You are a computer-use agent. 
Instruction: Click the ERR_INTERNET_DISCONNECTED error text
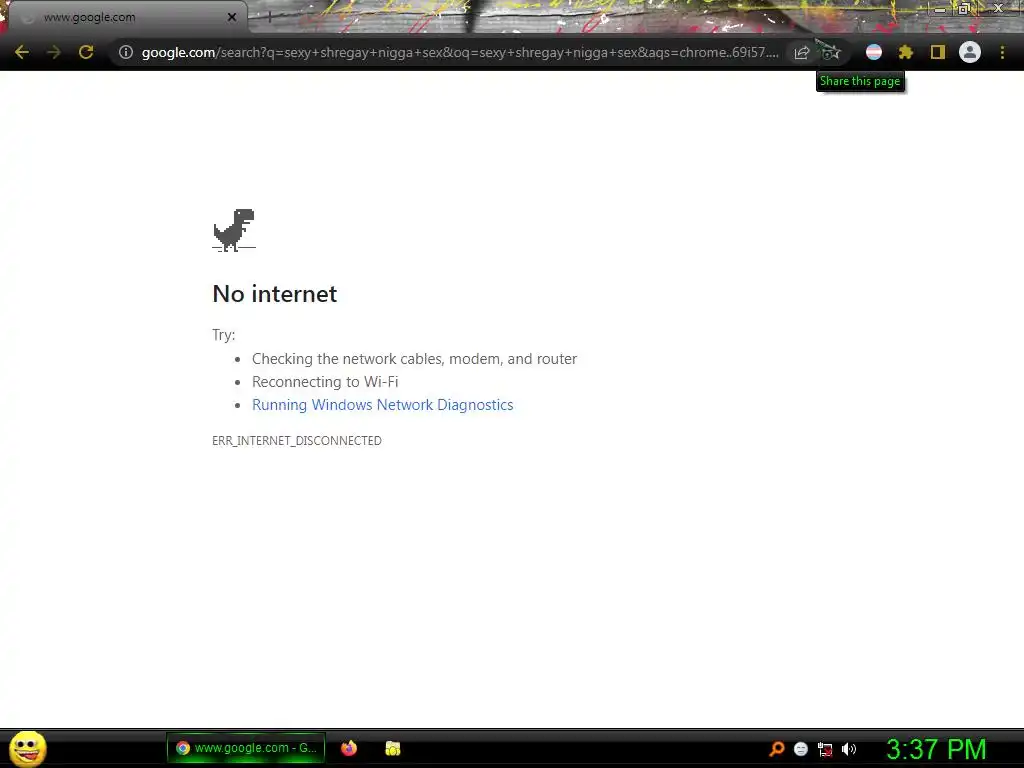click(296, 441)
